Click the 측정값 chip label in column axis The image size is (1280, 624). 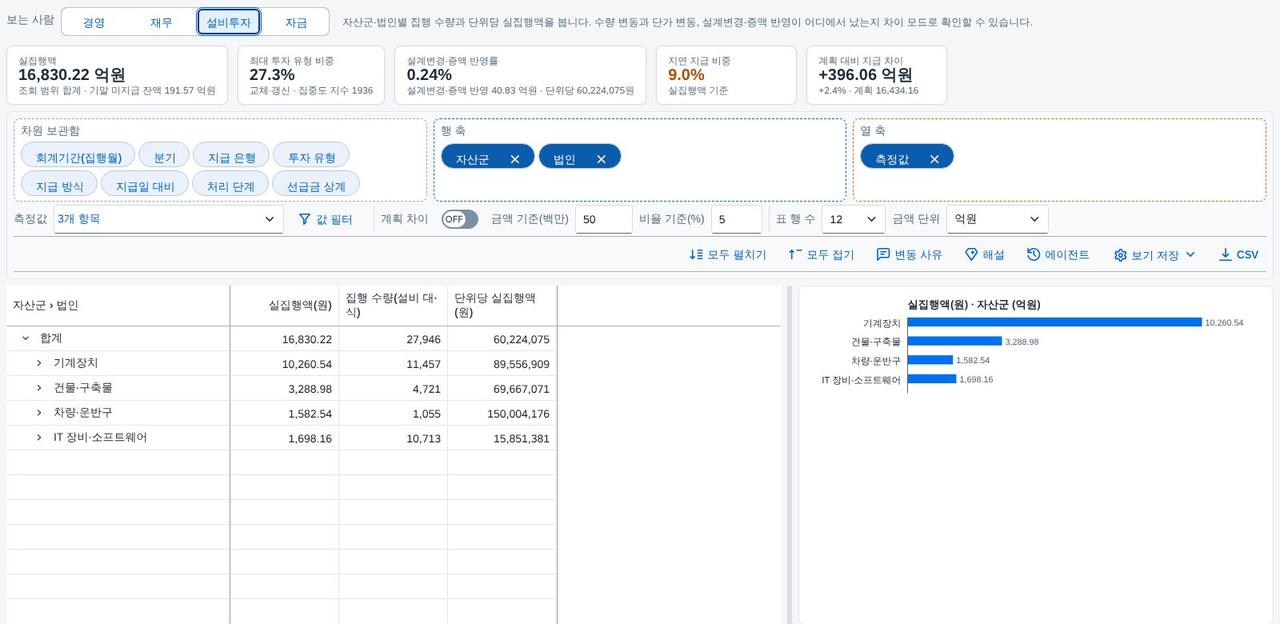pos(892,159)
